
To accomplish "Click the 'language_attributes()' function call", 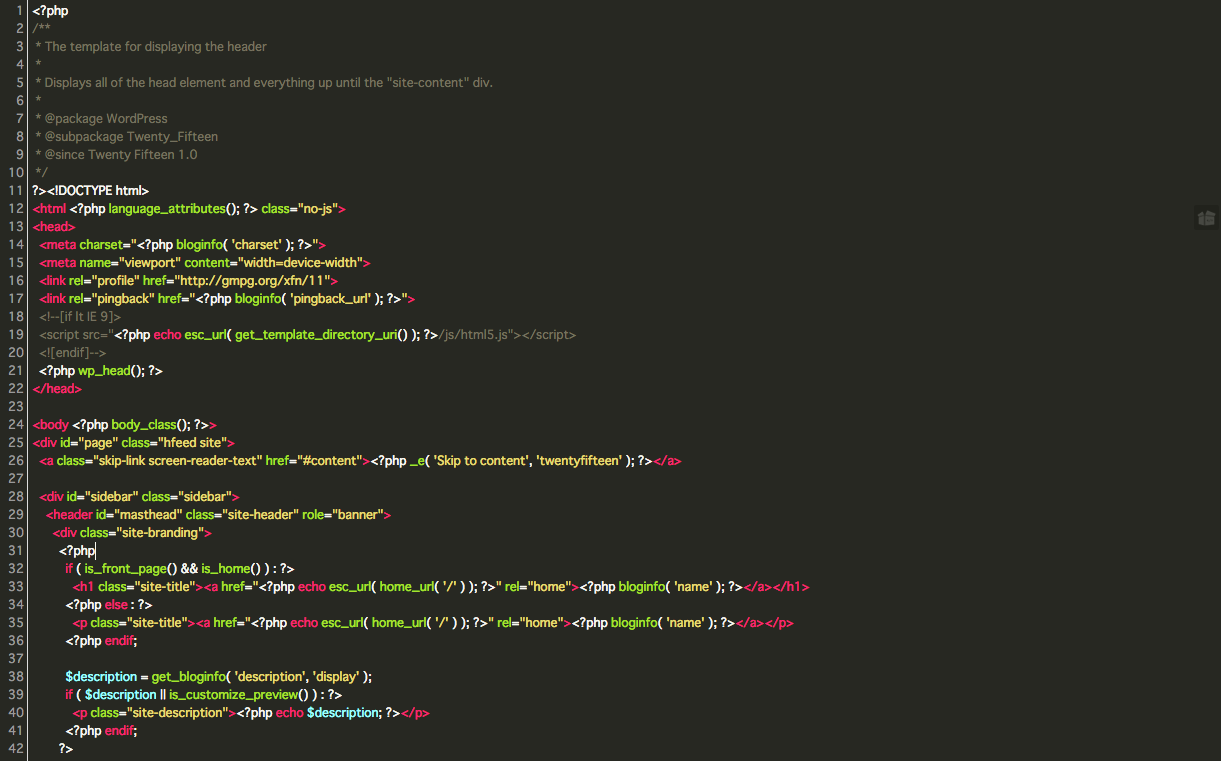I will 174,208.
